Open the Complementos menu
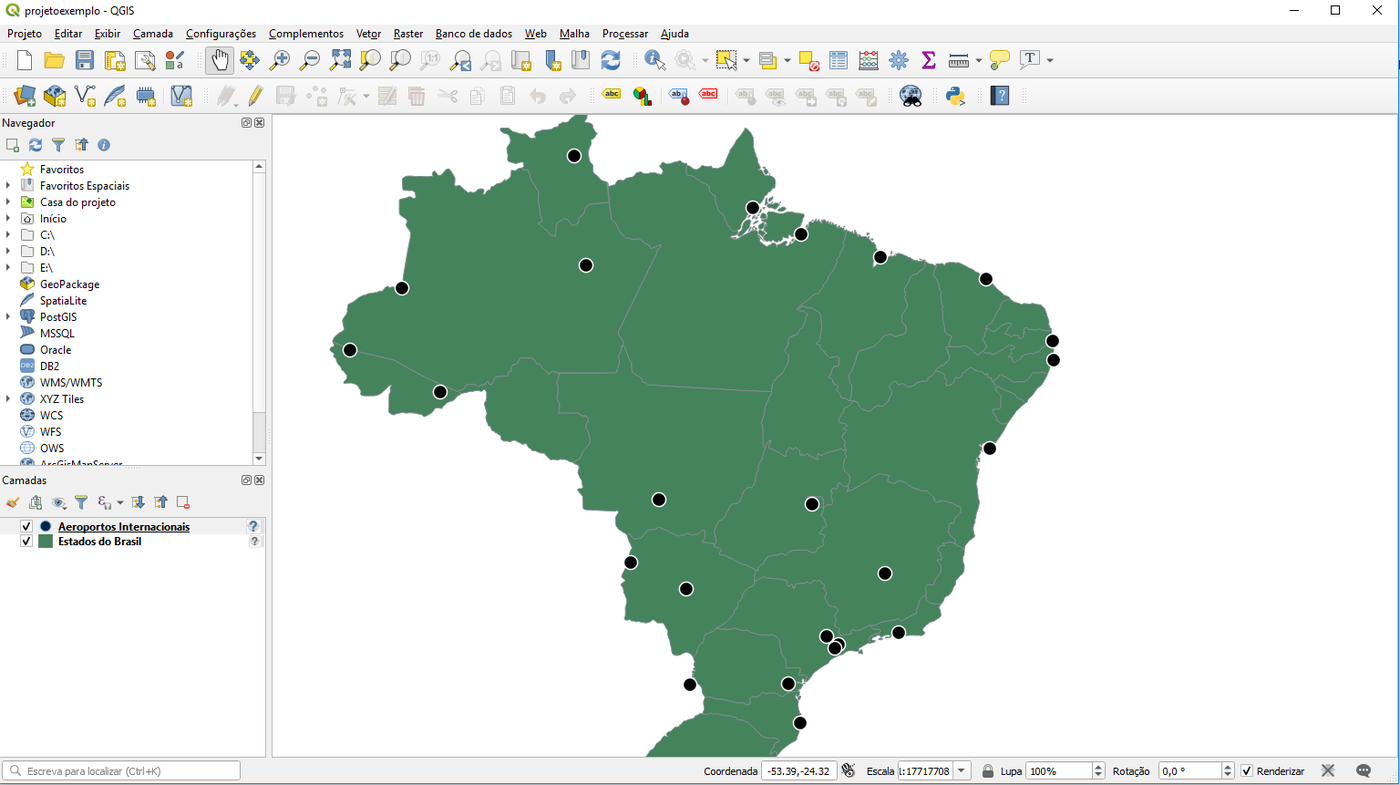 coord(306,34)
